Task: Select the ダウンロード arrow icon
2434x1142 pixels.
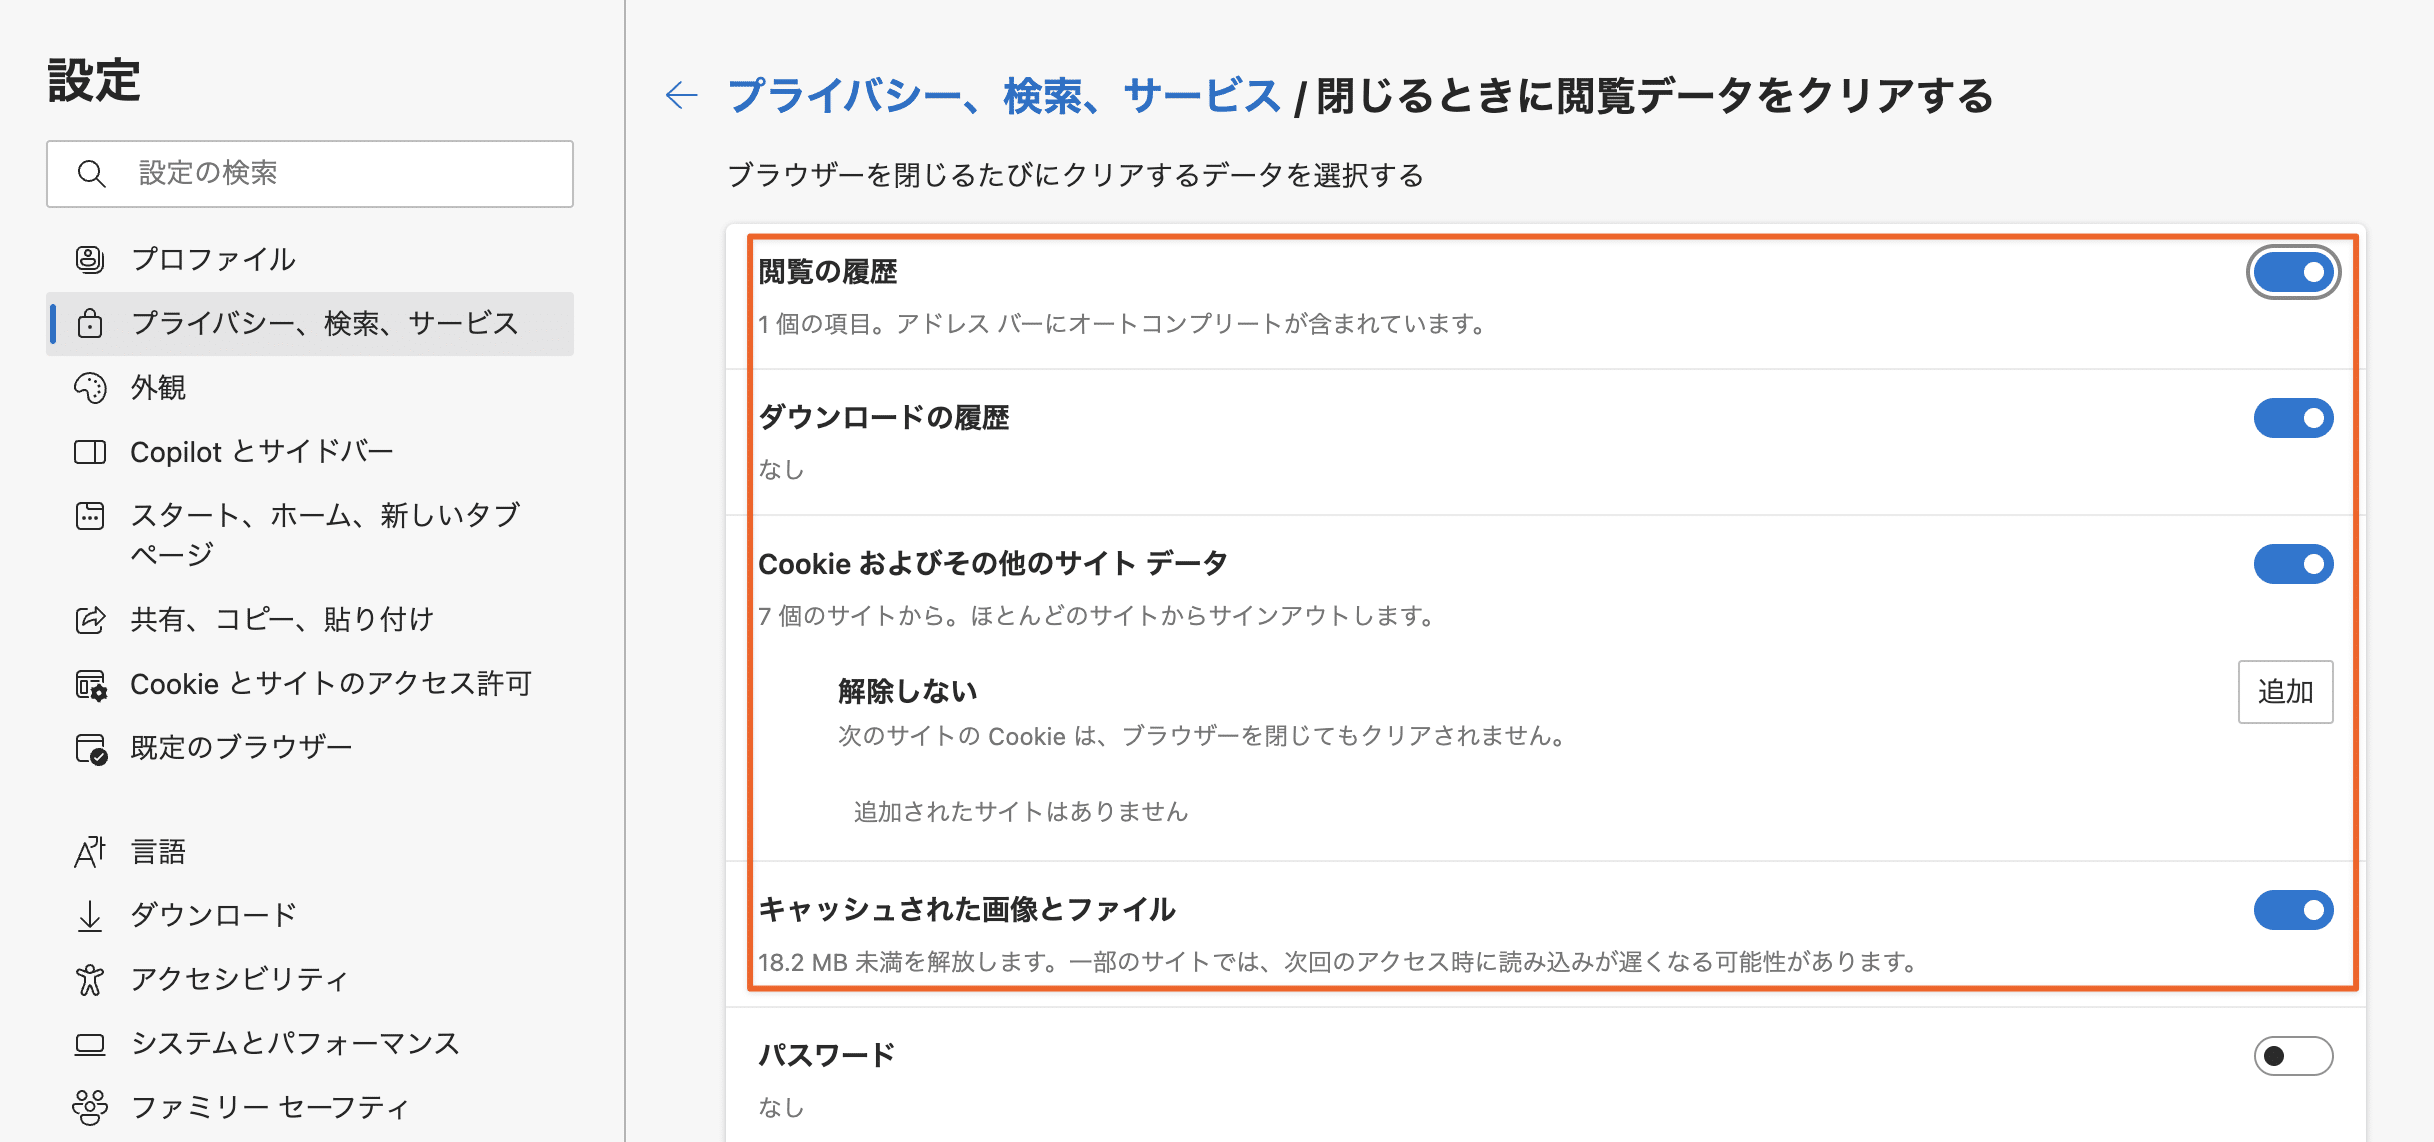Action: click(x=91, y=913)
